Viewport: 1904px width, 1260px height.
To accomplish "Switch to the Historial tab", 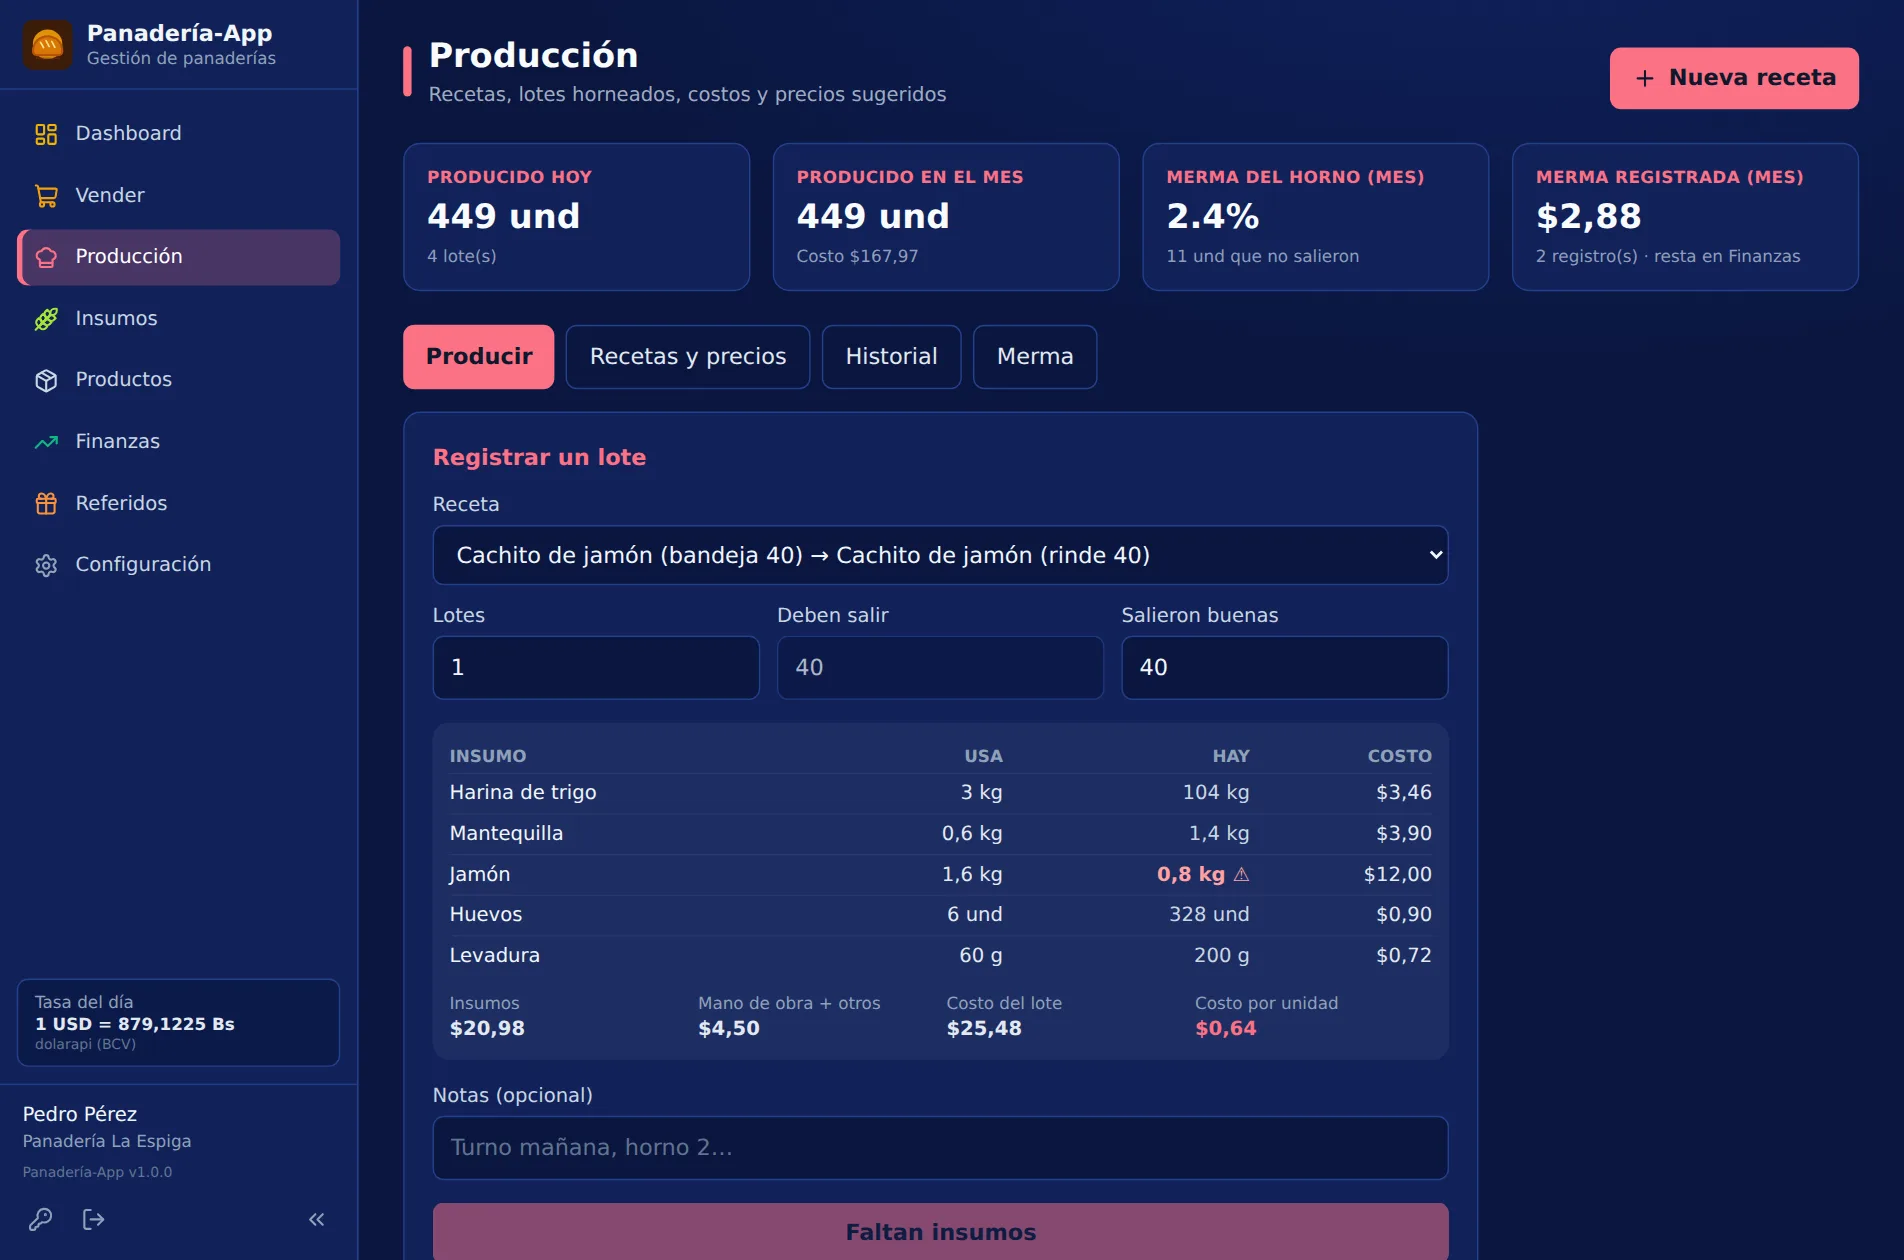I will (891, 357).
